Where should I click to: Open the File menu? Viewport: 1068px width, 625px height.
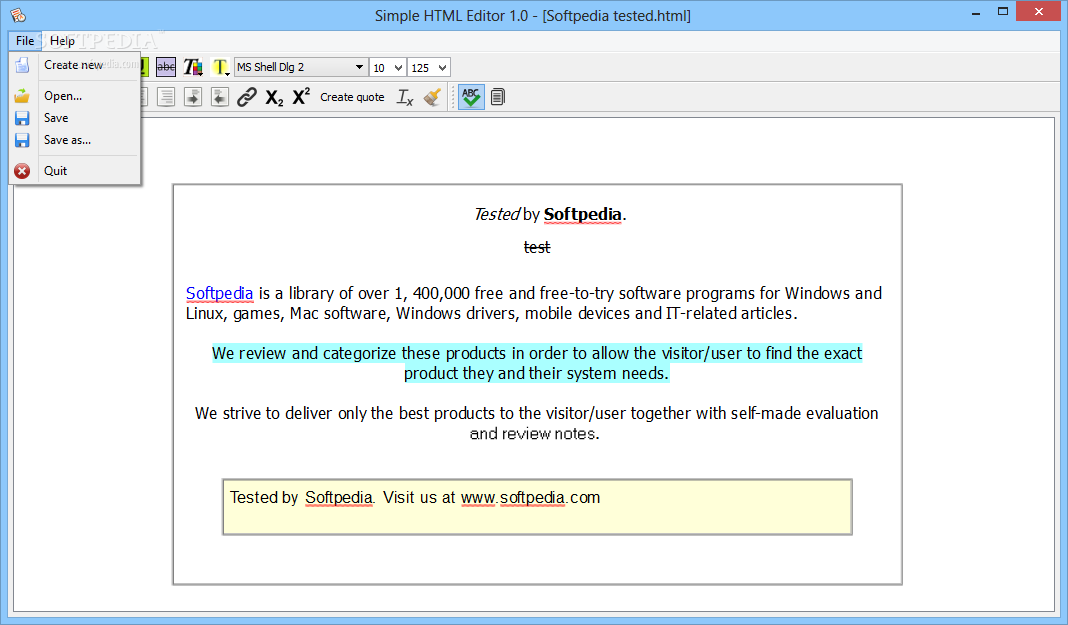25,41
